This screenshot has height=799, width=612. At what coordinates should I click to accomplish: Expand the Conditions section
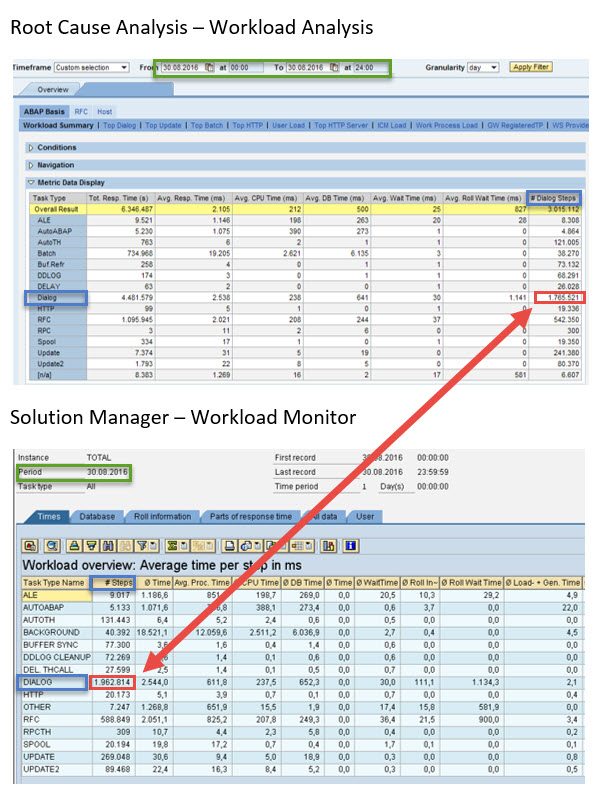(x=31, y=148)
